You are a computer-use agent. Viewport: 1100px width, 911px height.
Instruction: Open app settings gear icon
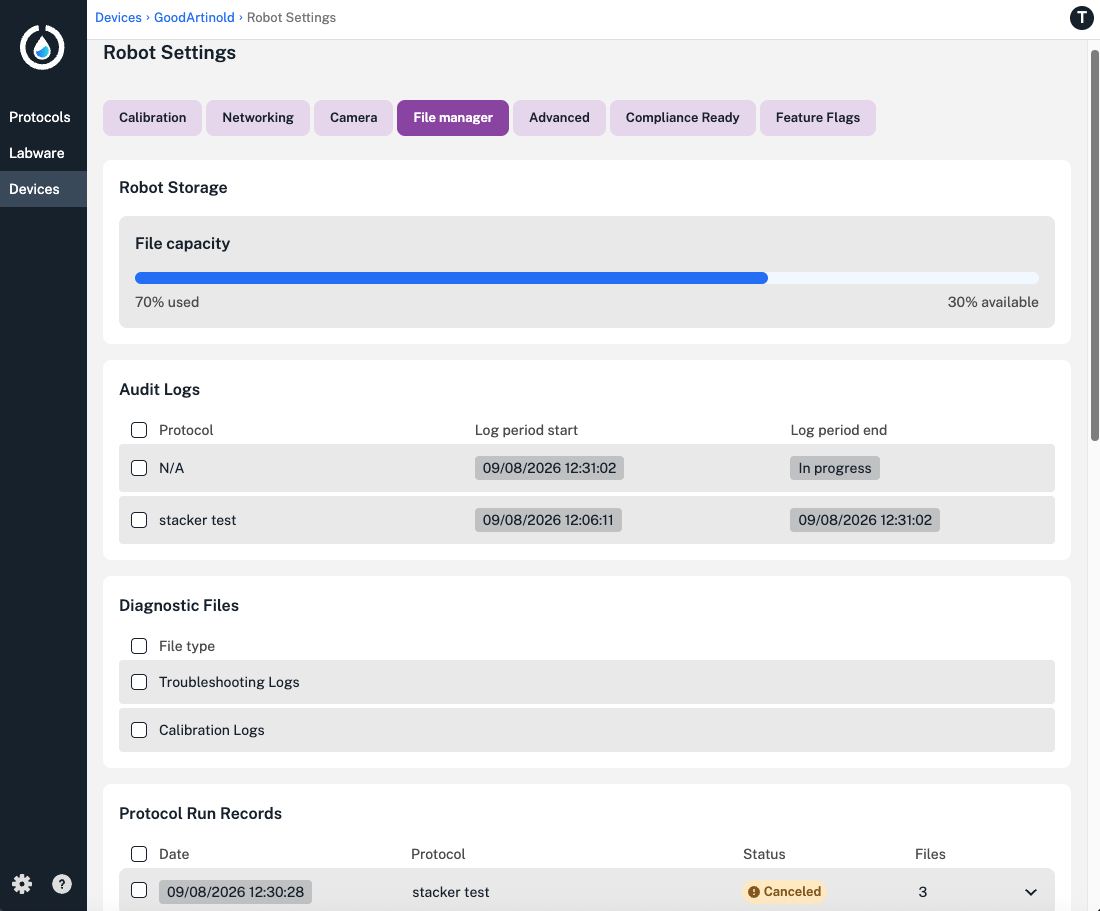(22, 884)
